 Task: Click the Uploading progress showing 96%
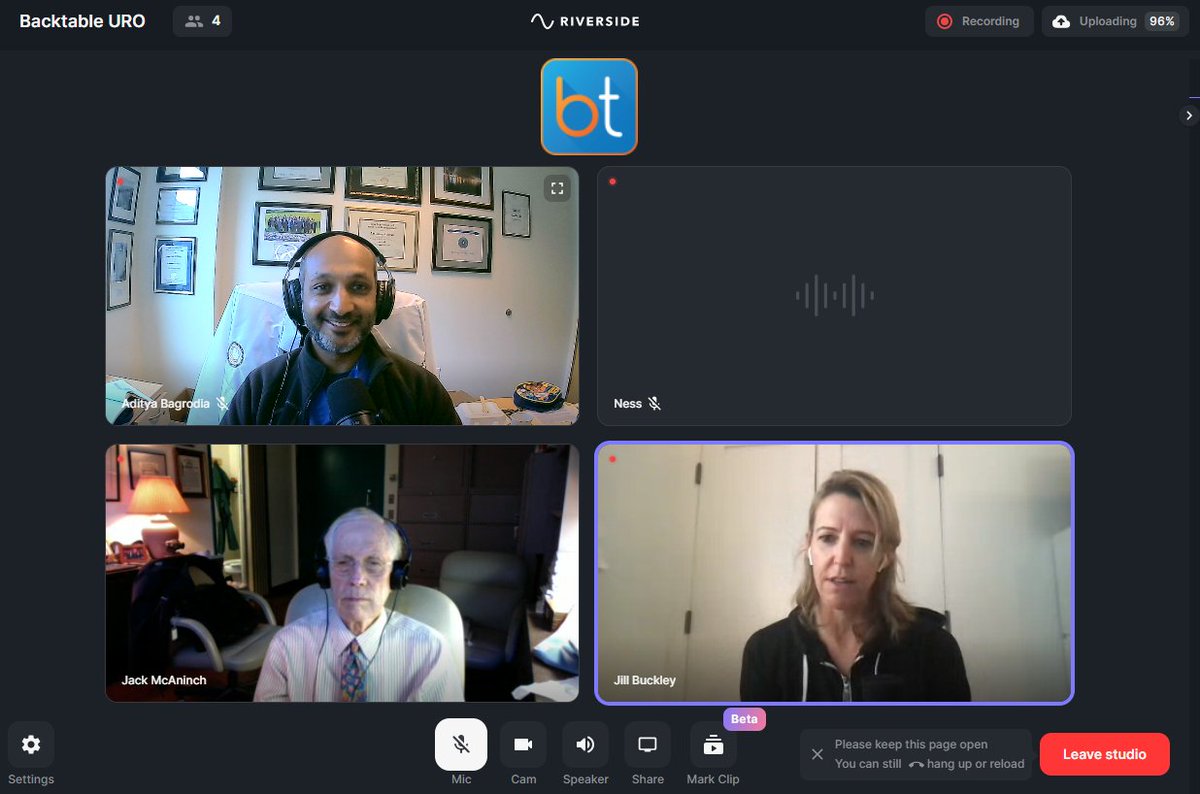tap(1113, 20)
